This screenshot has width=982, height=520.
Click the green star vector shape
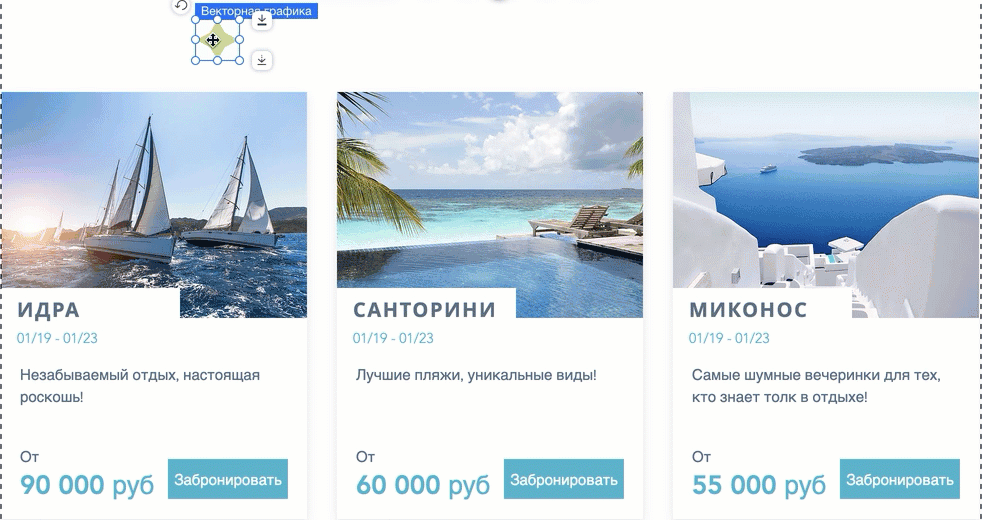point(217,41)
